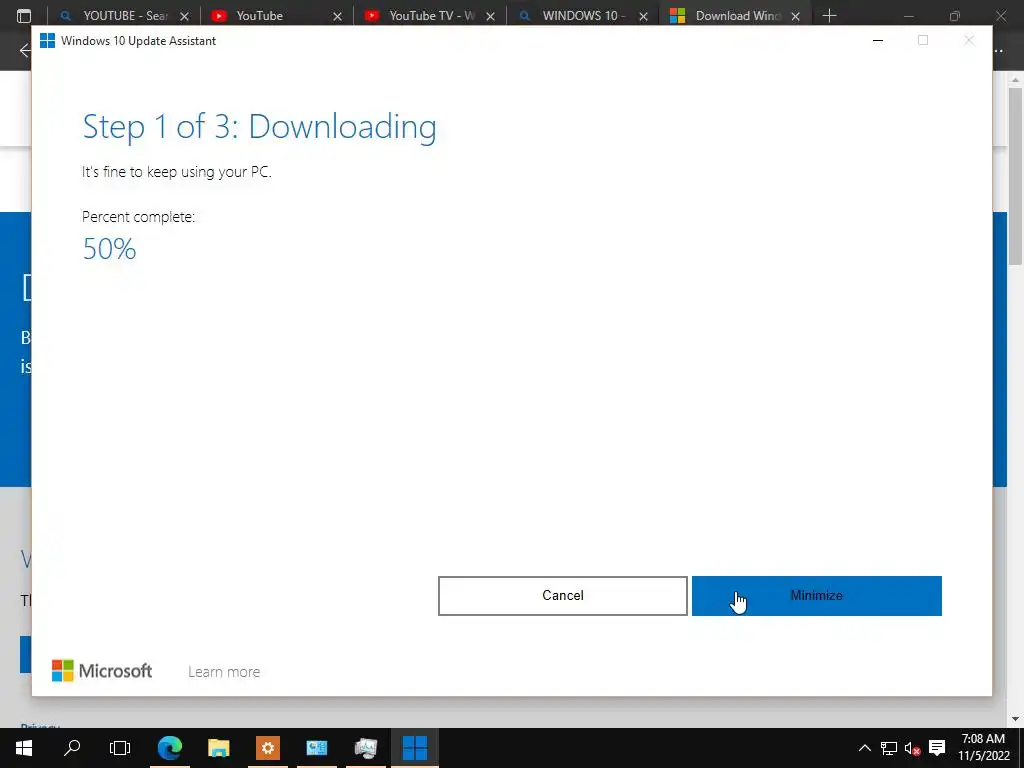1024x768 pixels.
Task: Close the YouTube TV tab
Action: coord(490,16)
